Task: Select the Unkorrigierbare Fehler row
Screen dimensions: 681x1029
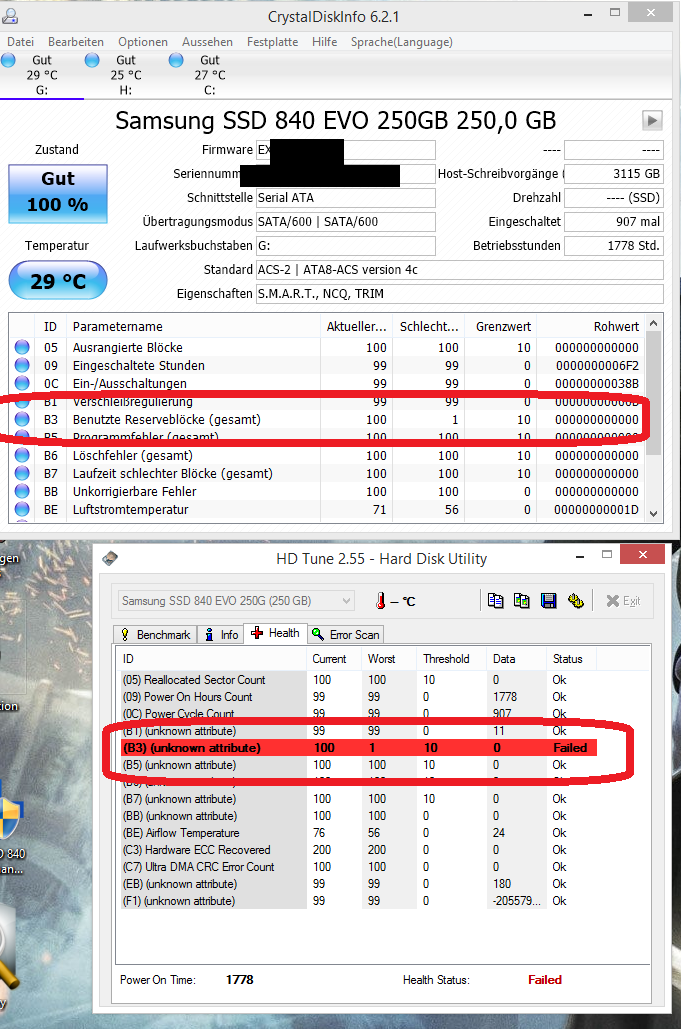Action: pos(327,492)
